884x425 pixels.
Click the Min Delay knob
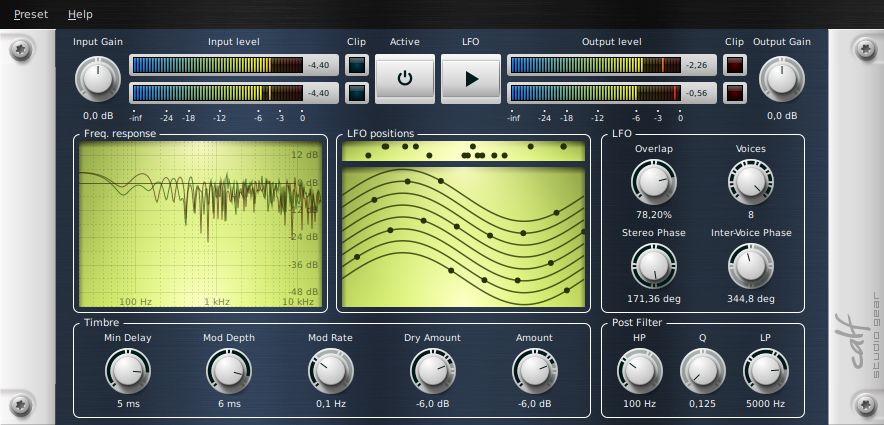coord(127,372)
